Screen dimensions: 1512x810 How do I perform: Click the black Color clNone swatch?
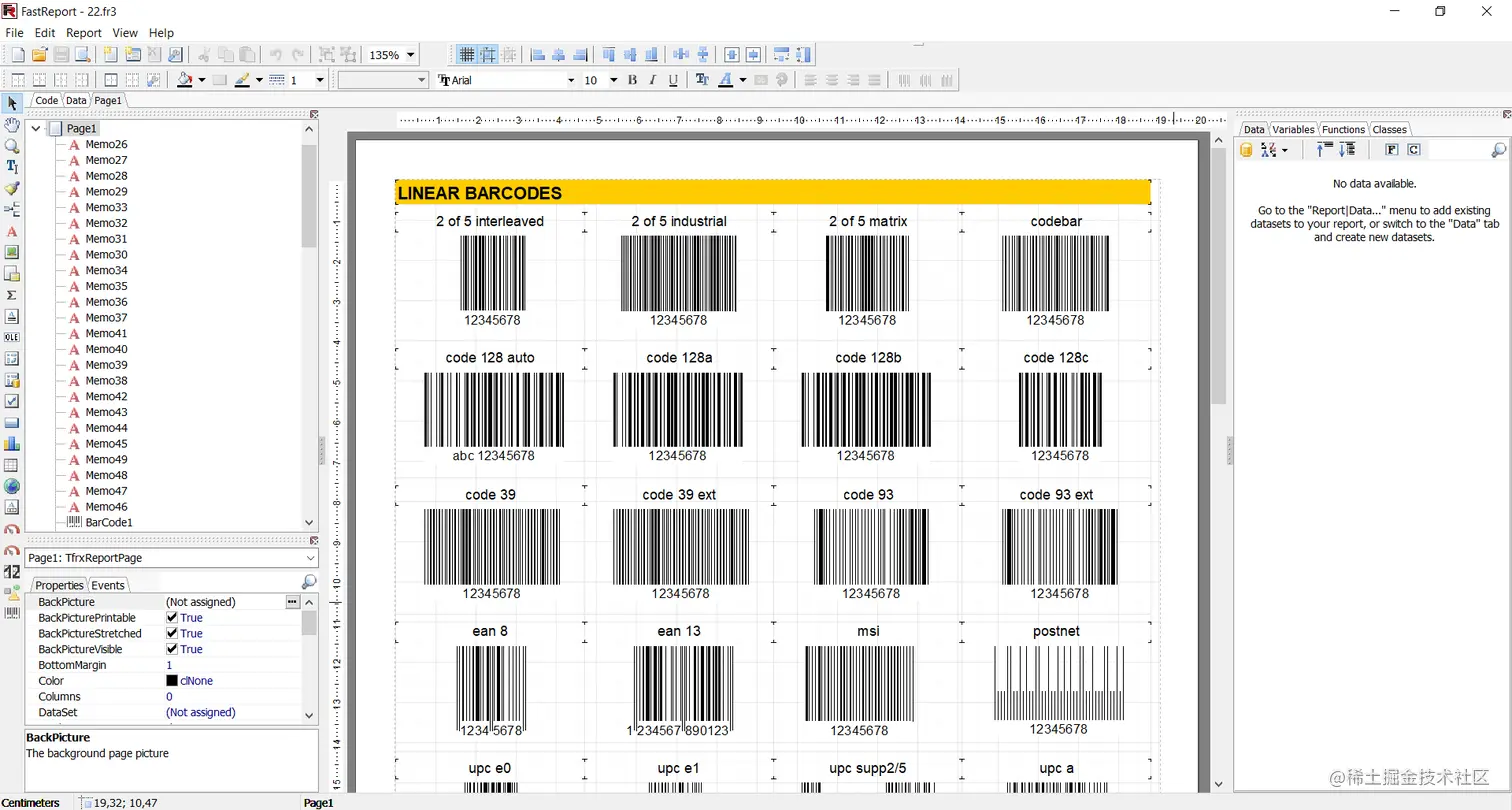pyautogui.click(x=172, y=681)
